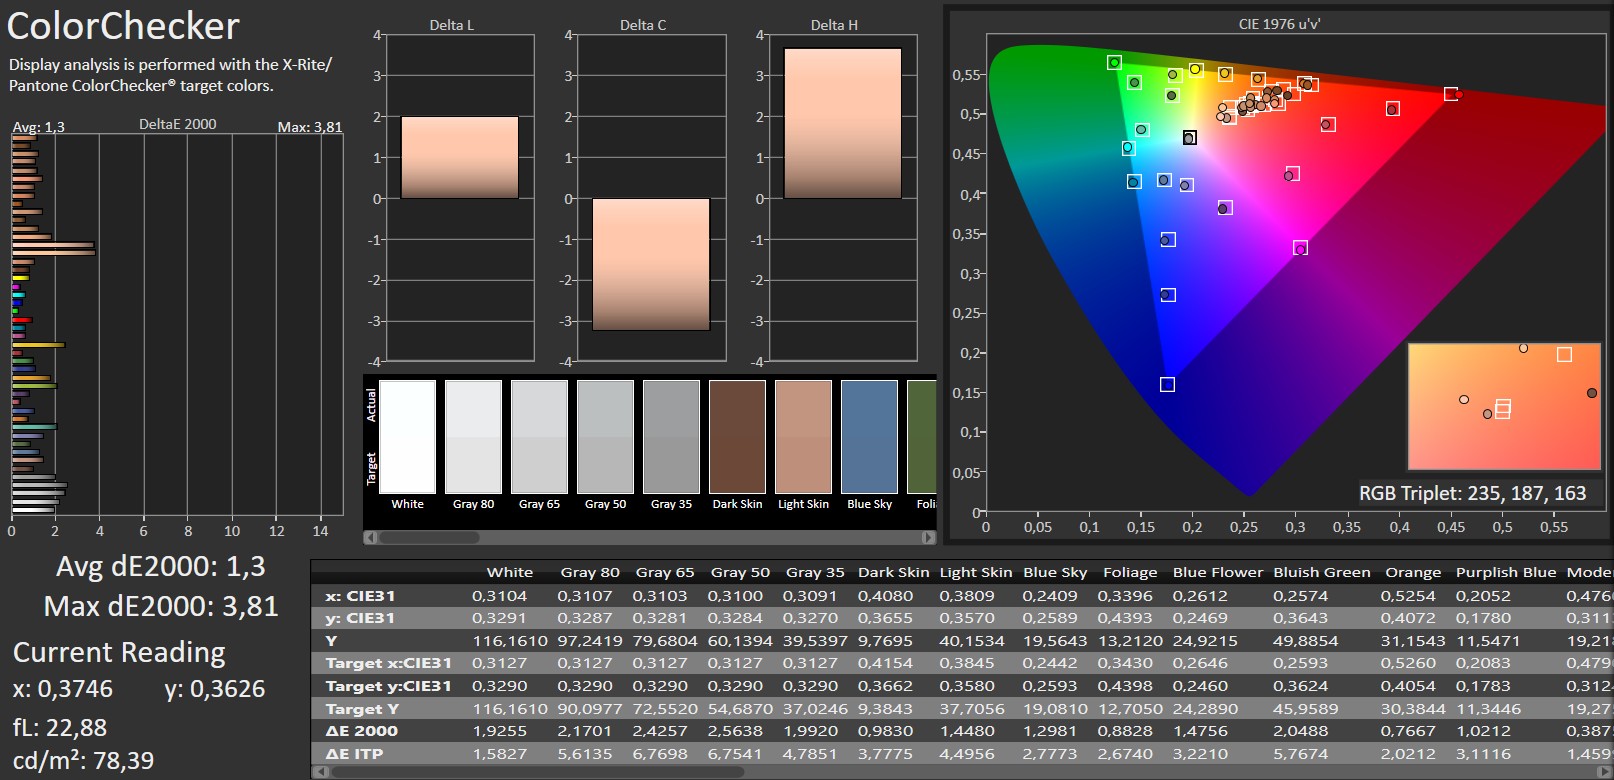Select the Gray 50 color swatch
This screenshot has height=780, width=1614.
605,437
